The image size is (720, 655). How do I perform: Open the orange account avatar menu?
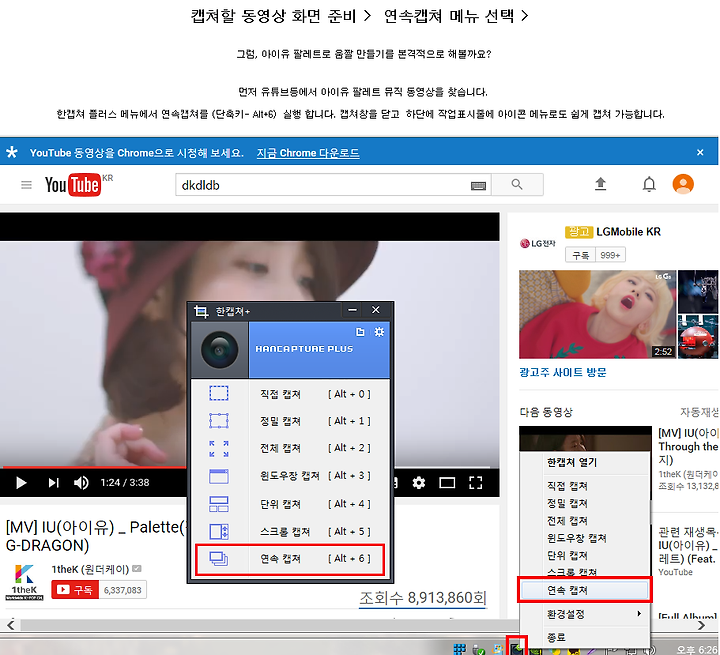pos(683,184)
